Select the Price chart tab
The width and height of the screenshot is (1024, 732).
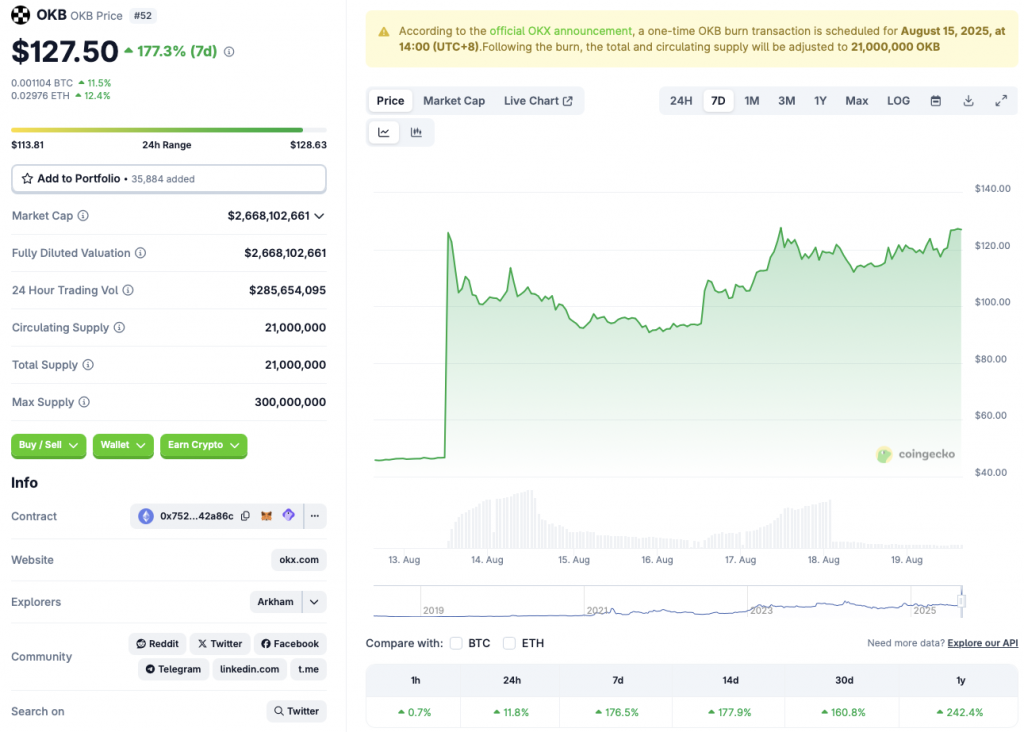pyautogui.click(x=391, y=101)
